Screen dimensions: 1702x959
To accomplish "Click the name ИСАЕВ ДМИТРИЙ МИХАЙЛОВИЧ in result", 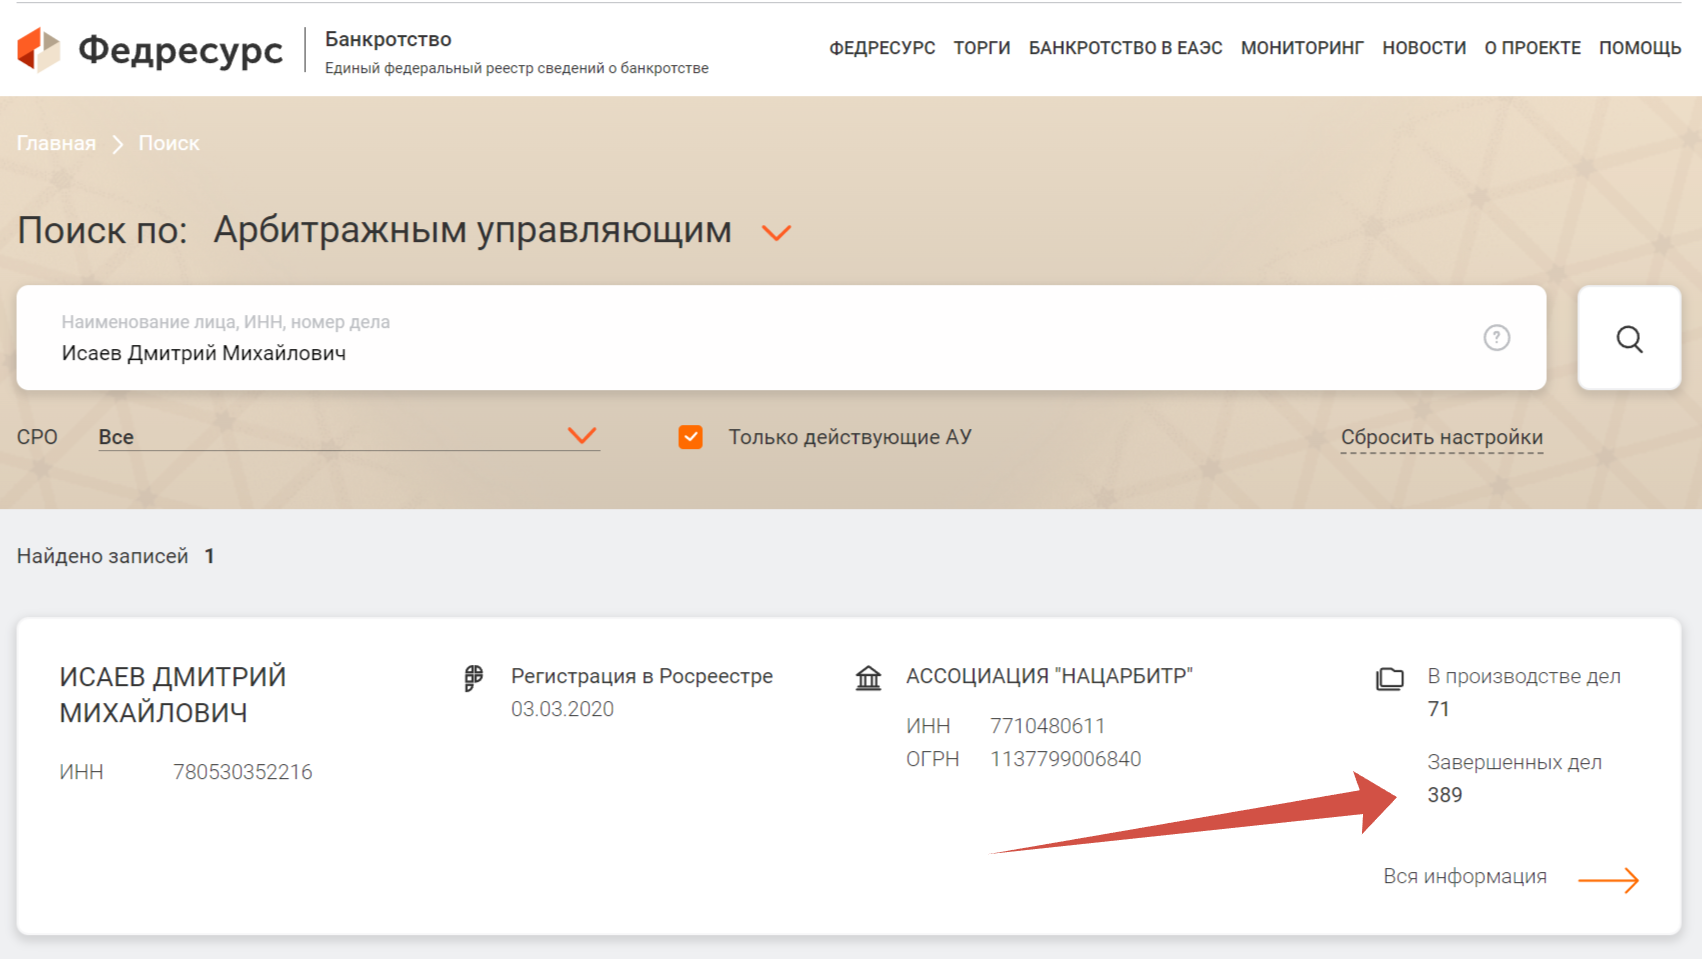I will 173,694.
